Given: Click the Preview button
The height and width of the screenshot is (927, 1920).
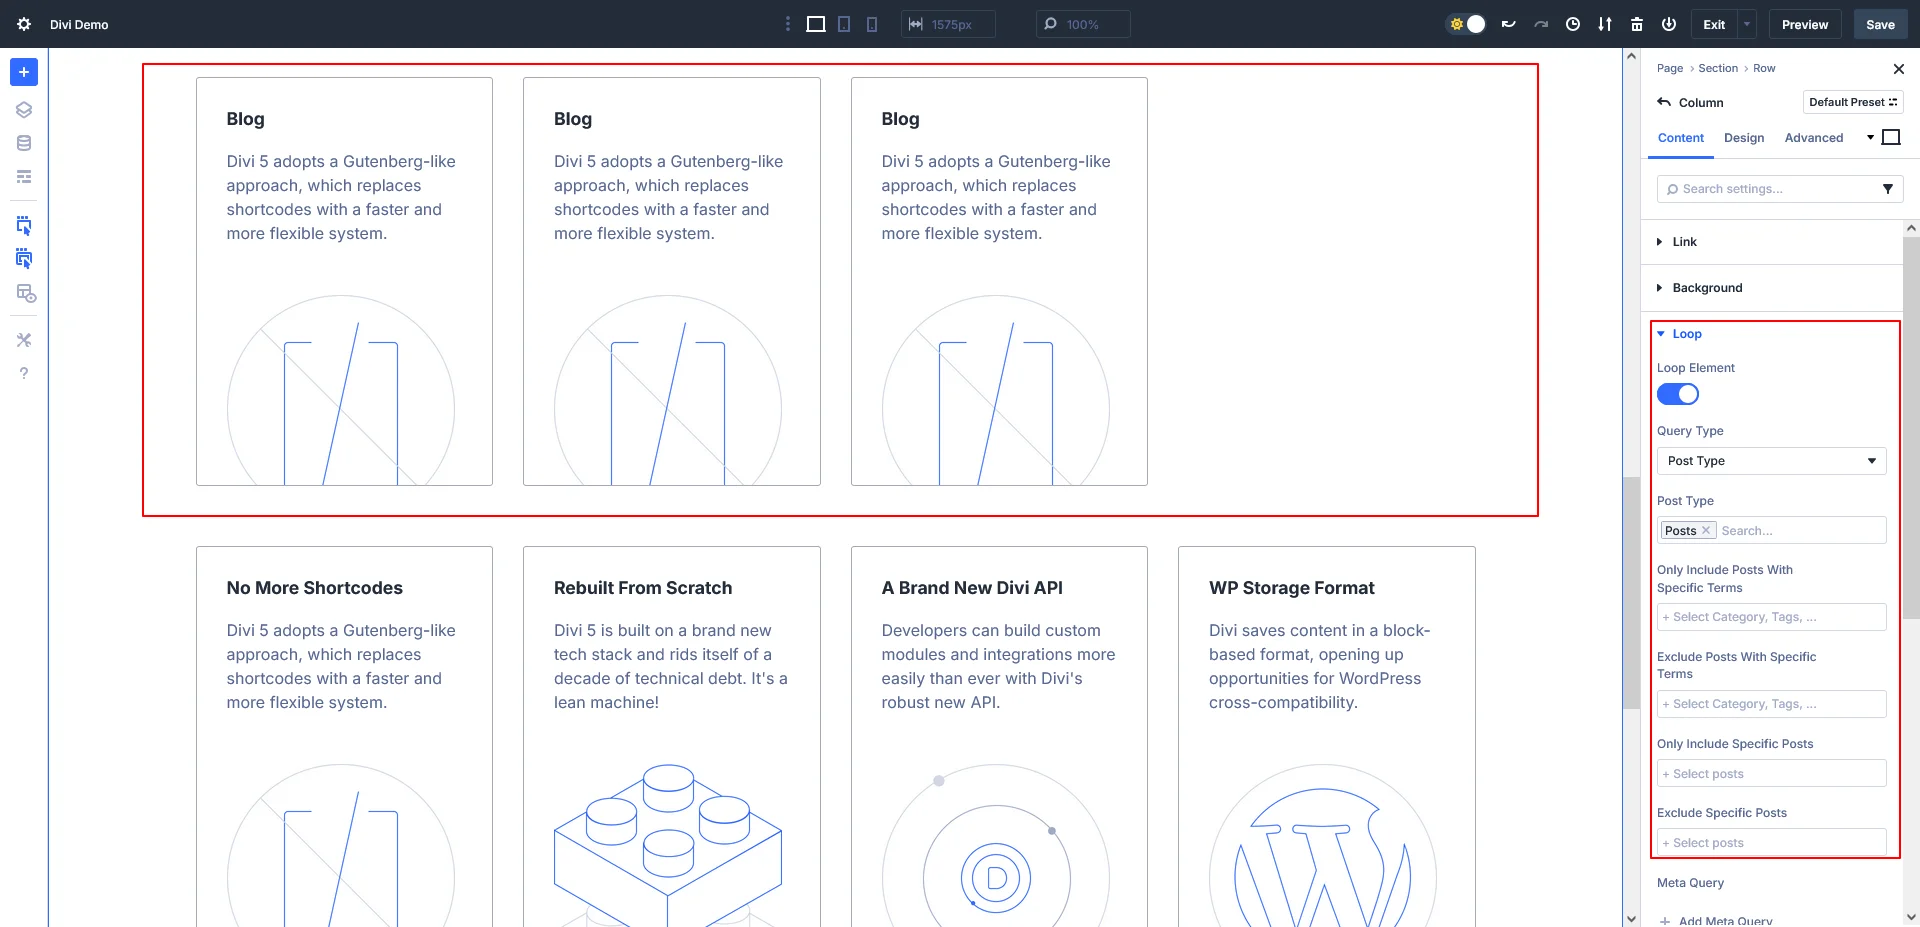Looking at the screenshot, I should click(x=1804, y=24).
